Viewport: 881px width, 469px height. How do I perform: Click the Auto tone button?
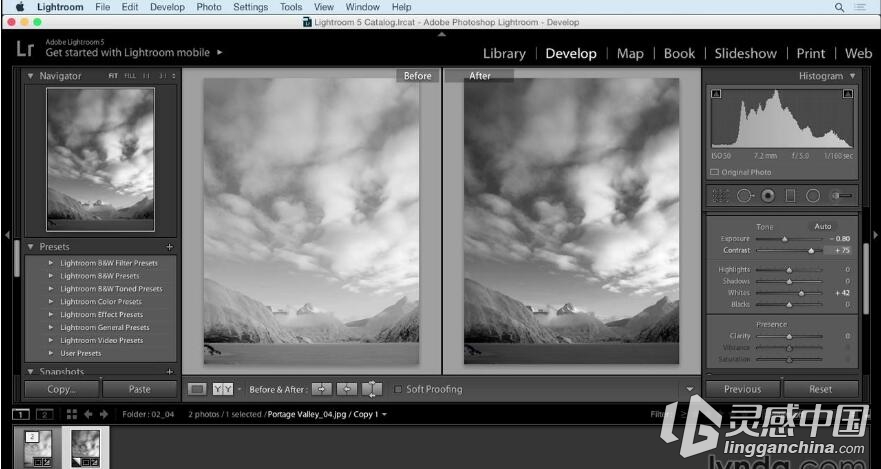tap(823, 226)
